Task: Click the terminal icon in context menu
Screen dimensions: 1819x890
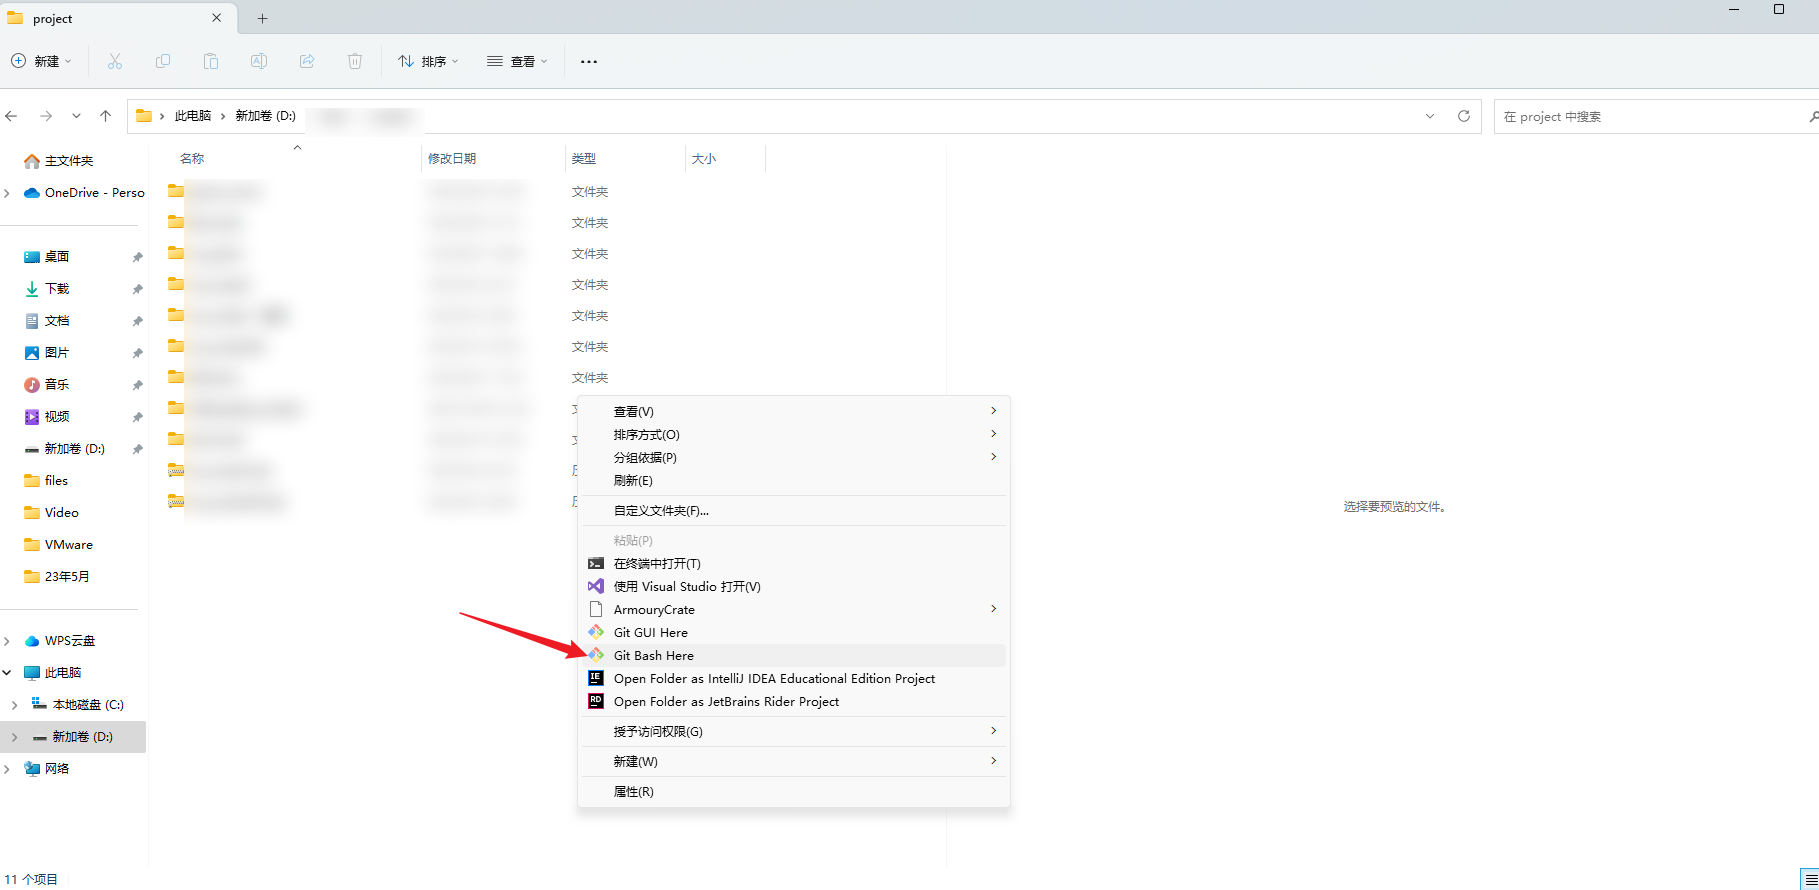Action: pos(596,563)
